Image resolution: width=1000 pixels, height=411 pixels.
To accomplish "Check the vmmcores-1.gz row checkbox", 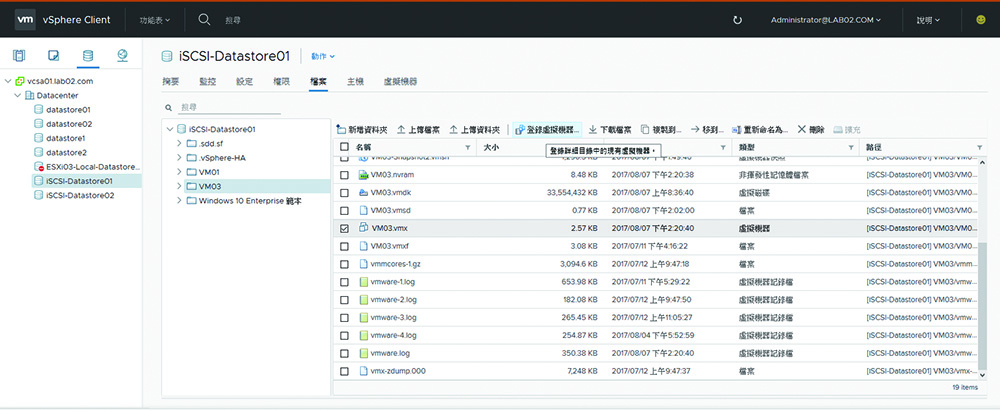I will 344,264.
